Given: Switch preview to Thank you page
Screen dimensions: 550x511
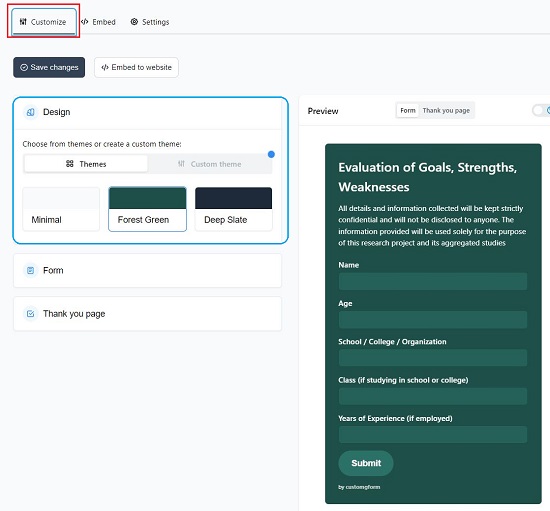Looking at the screenshot, I should (446, 110).
